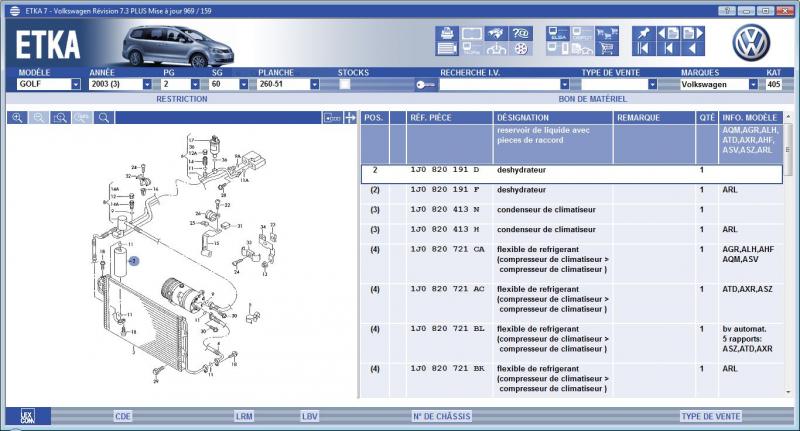The image size is (800, 431).
Task: Click the pushpin icon
Action: click(x=644, y=34)
